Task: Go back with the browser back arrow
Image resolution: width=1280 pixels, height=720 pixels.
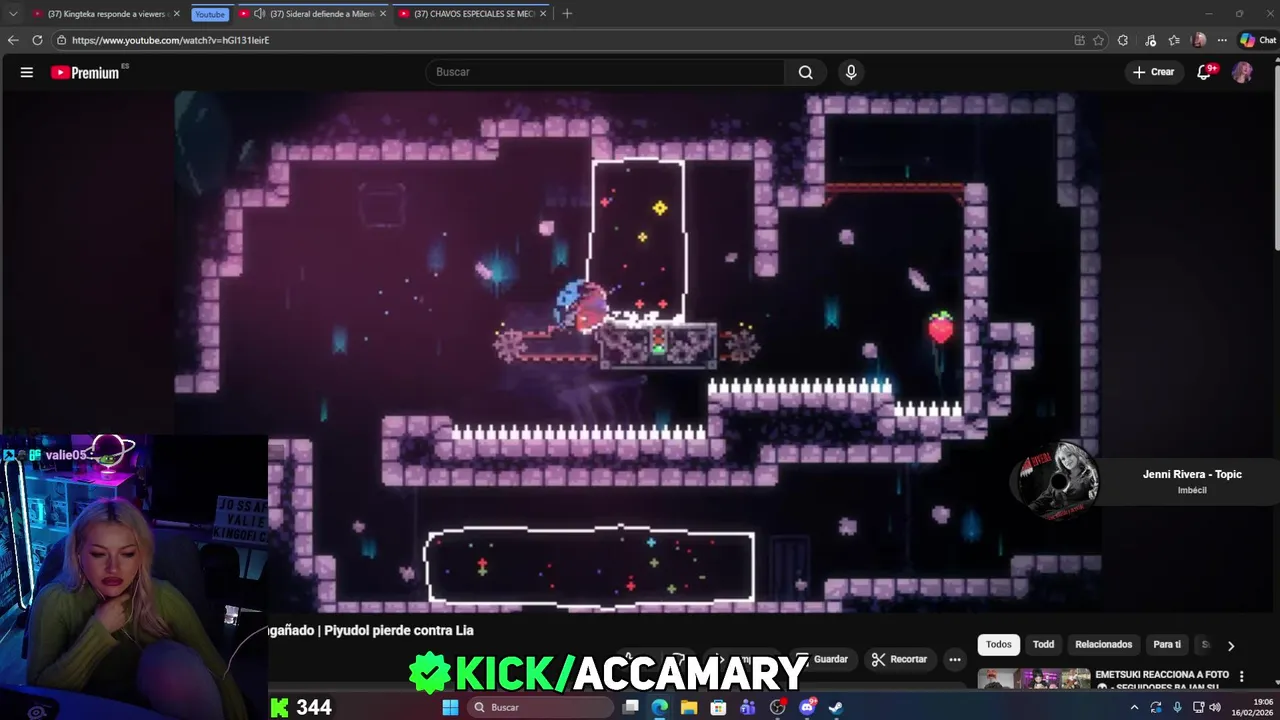Action: (x=13, y=40)
